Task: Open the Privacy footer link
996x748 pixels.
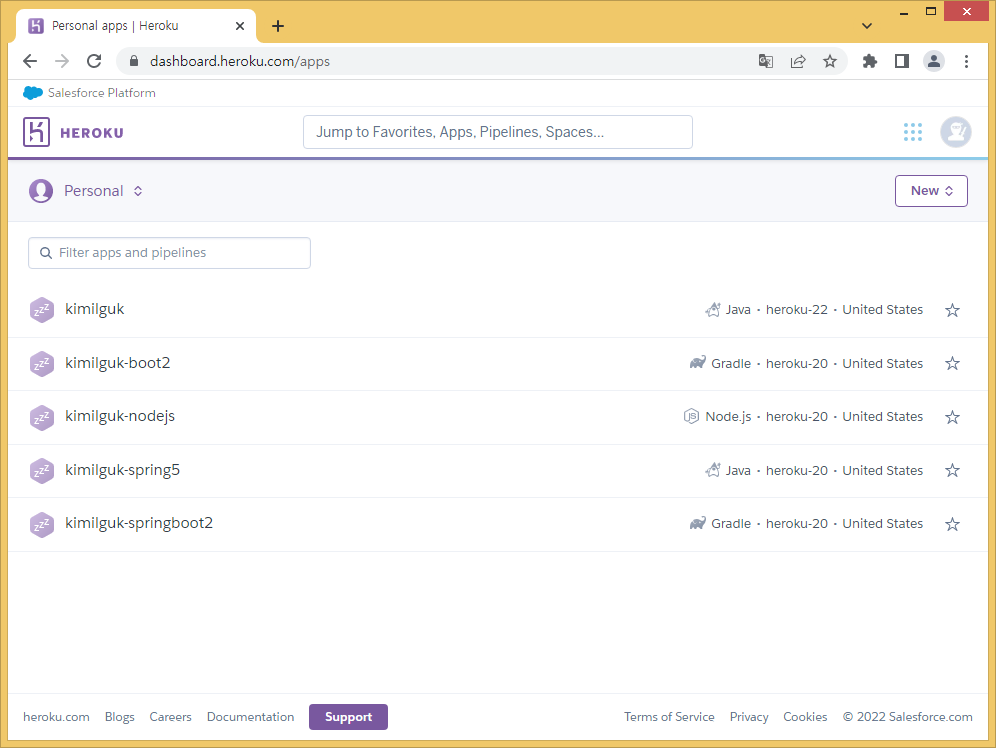Action: pos(749,717)
